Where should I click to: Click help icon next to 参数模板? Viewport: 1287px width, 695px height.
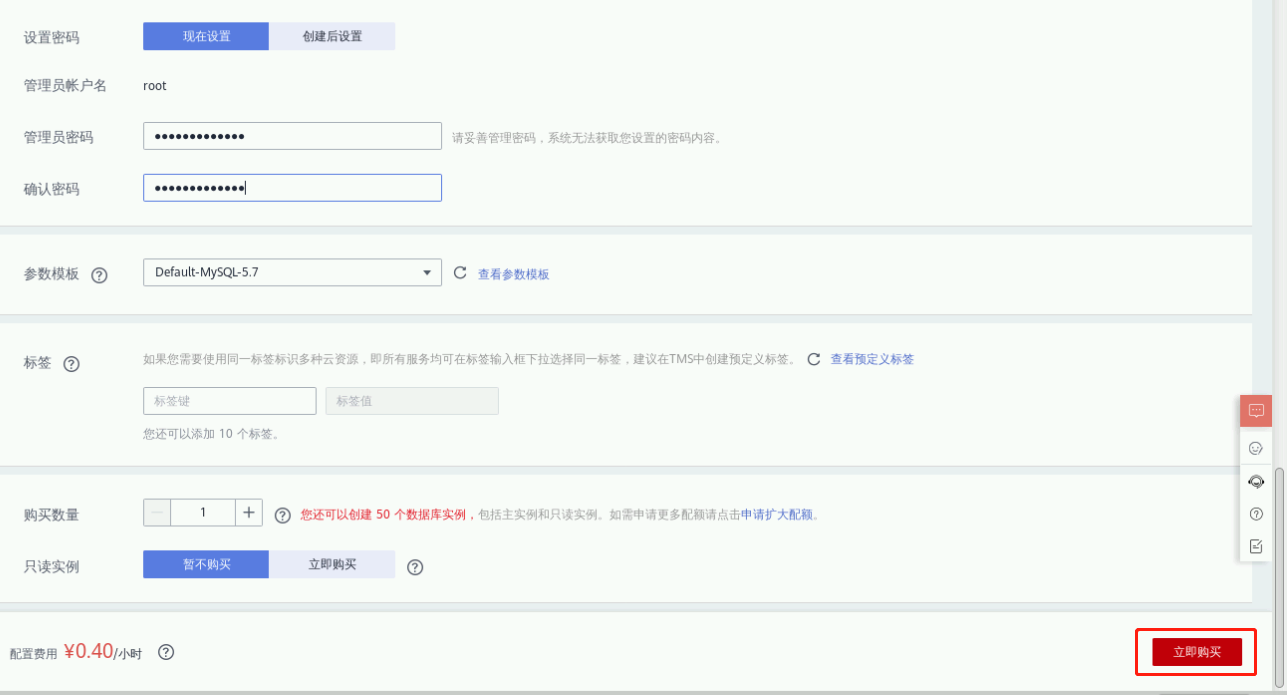[x=99, y=275]
